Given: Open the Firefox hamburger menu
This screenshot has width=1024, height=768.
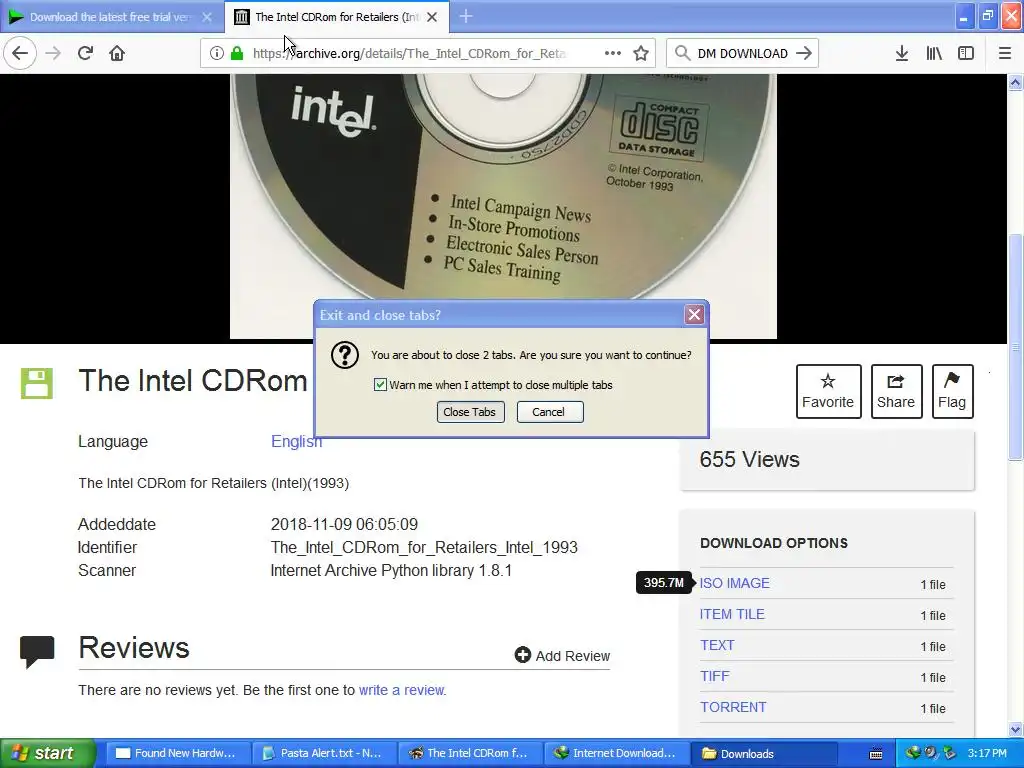Looking at the screenshot, I should pyautogui.click(x=1005, y=53).
